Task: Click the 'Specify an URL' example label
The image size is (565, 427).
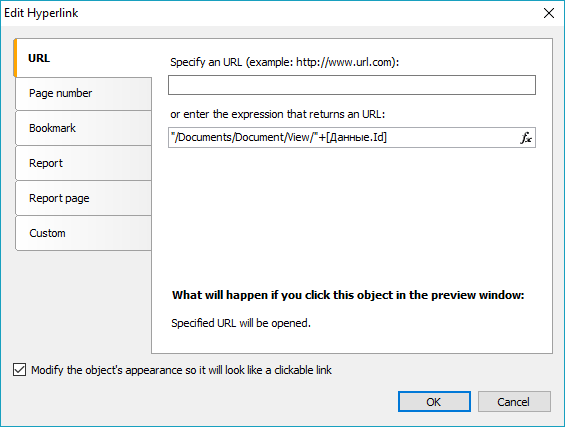Action: (x=285, y=62)
